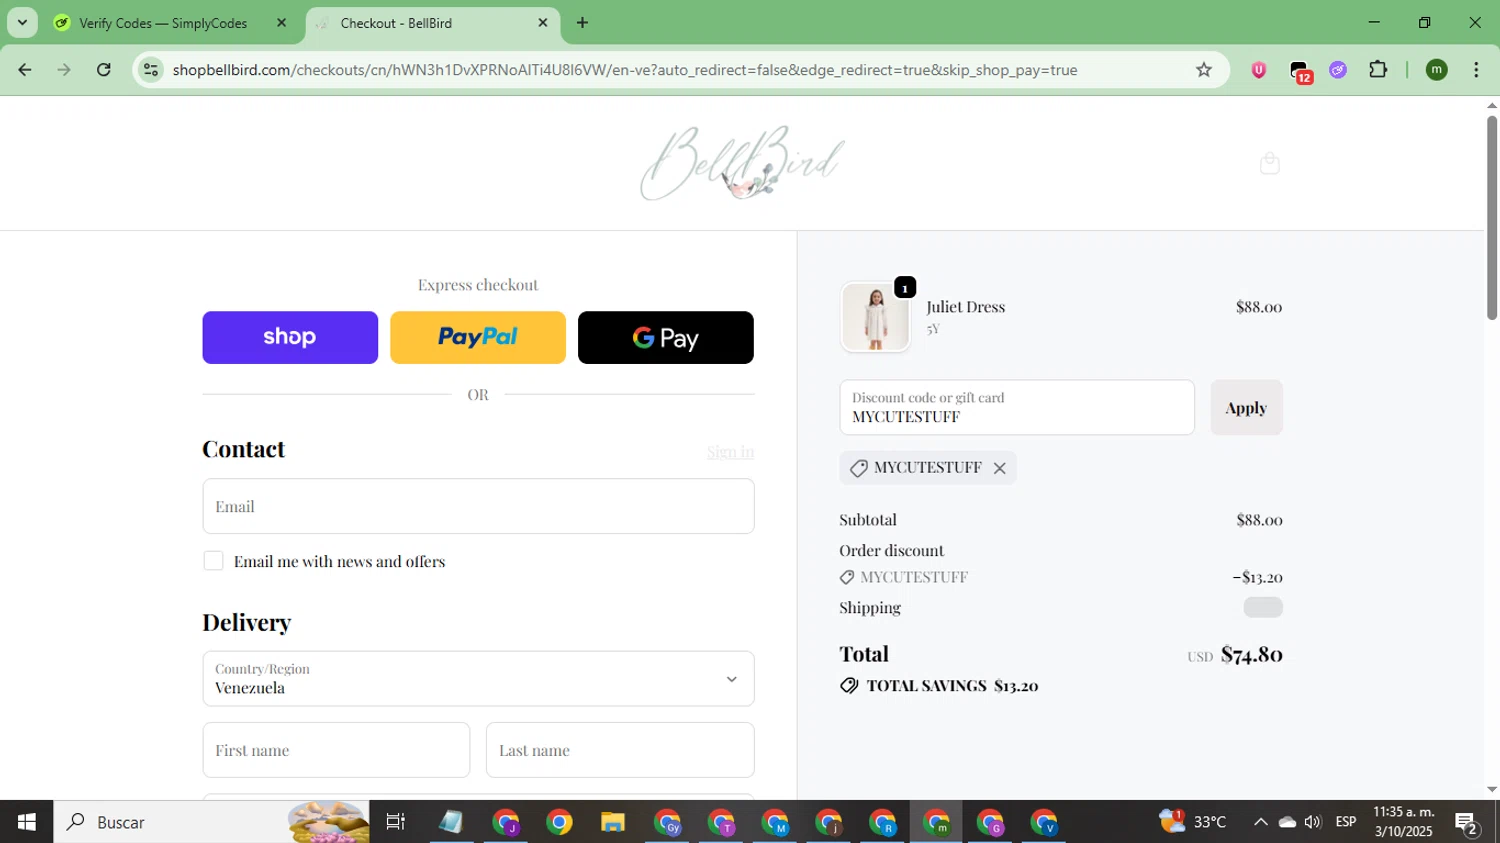Select the address bar URL

coord(625,70)
